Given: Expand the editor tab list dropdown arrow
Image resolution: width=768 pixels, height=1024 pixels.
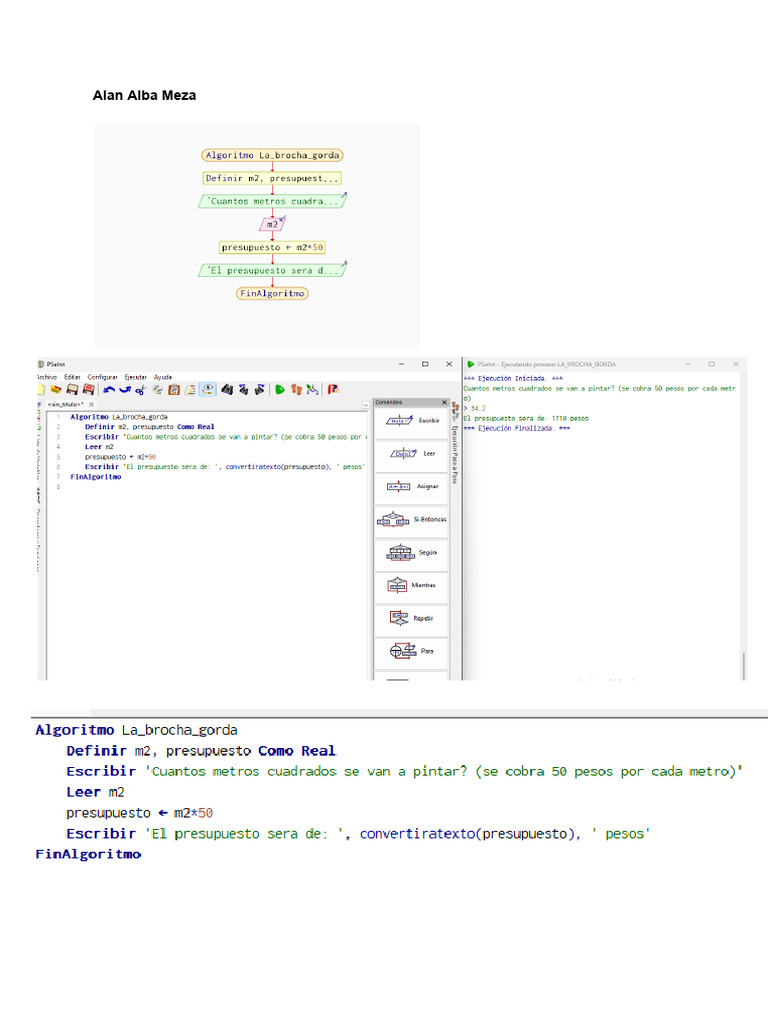Looking at the screenshot, I should coord(364,404).
